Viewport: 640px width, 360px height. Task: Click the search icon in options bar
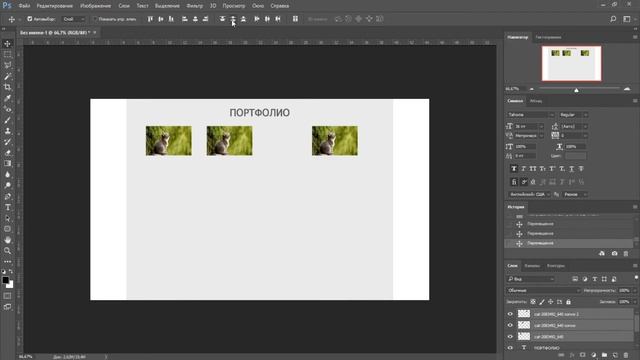(613, 19)
